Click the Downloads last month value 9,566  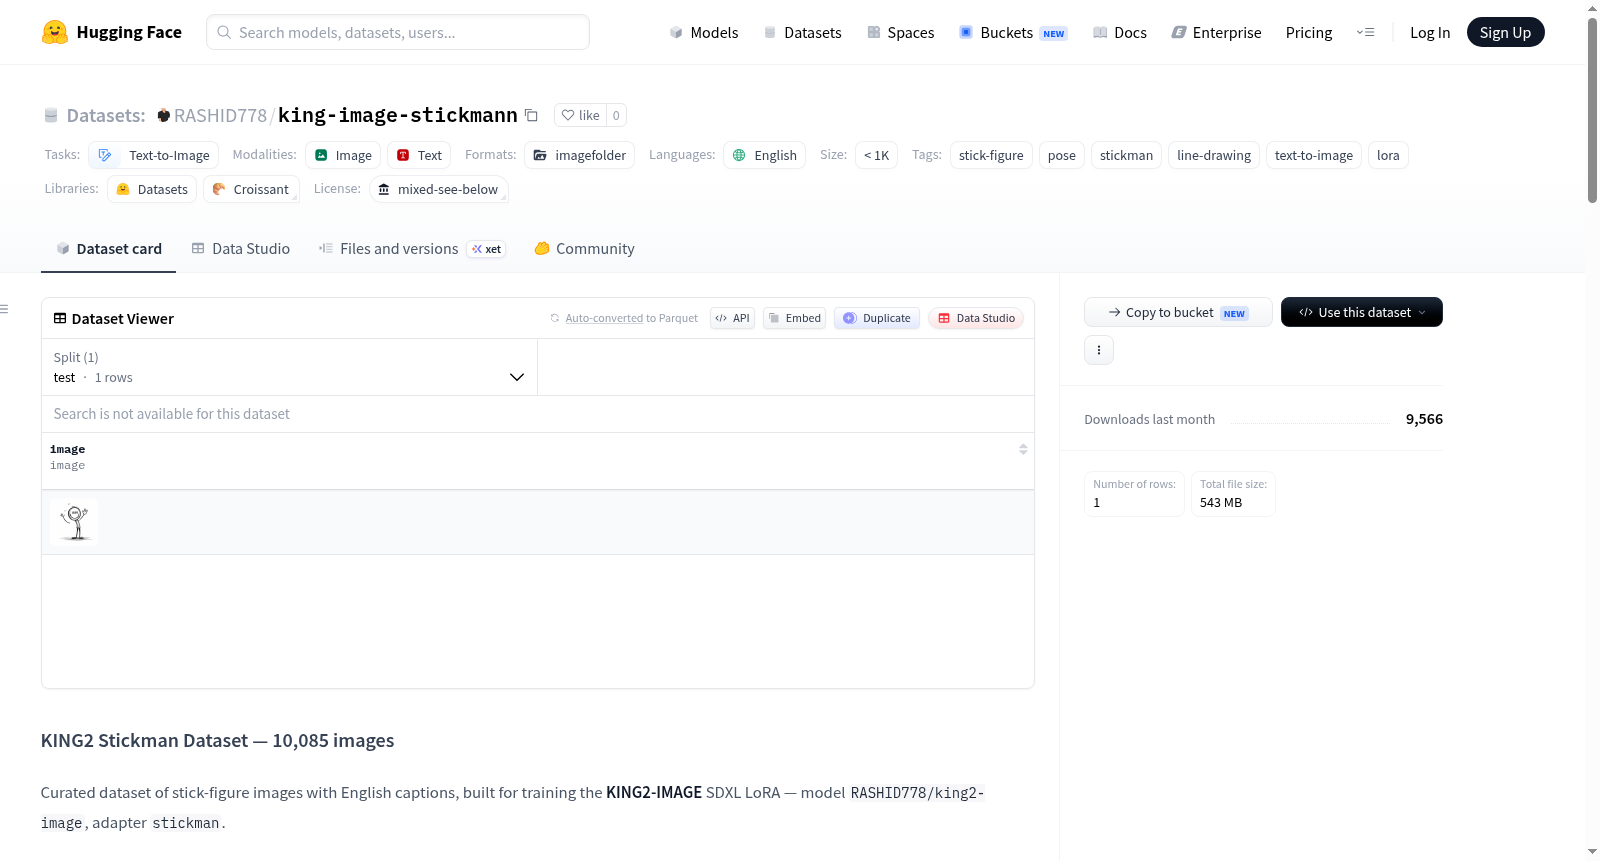(x=1424, y=419)
